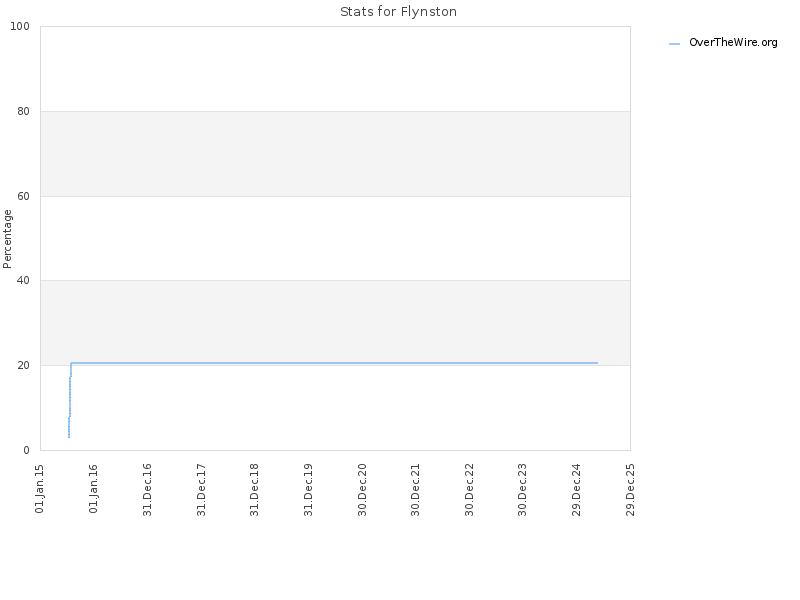Click the x-axis date 29.Dec.24
Screen dimensions: 800x600
tap(577, 490)
